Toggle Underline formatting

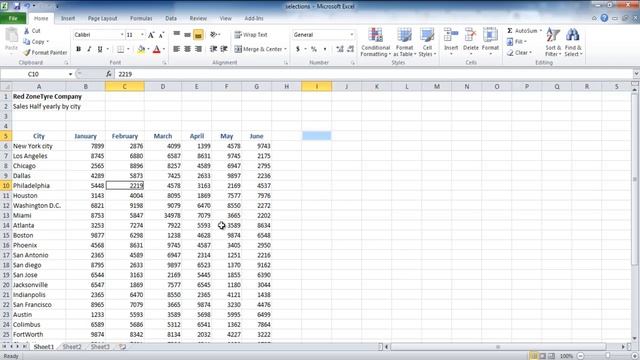[100, 49]
